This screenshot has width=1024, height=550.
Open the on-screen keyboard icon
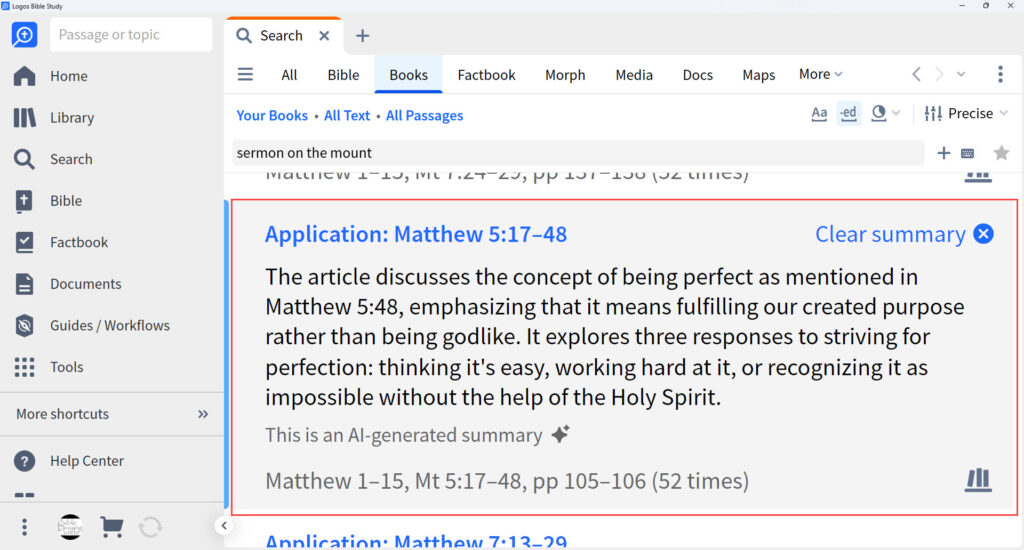(x=967, y=154)
